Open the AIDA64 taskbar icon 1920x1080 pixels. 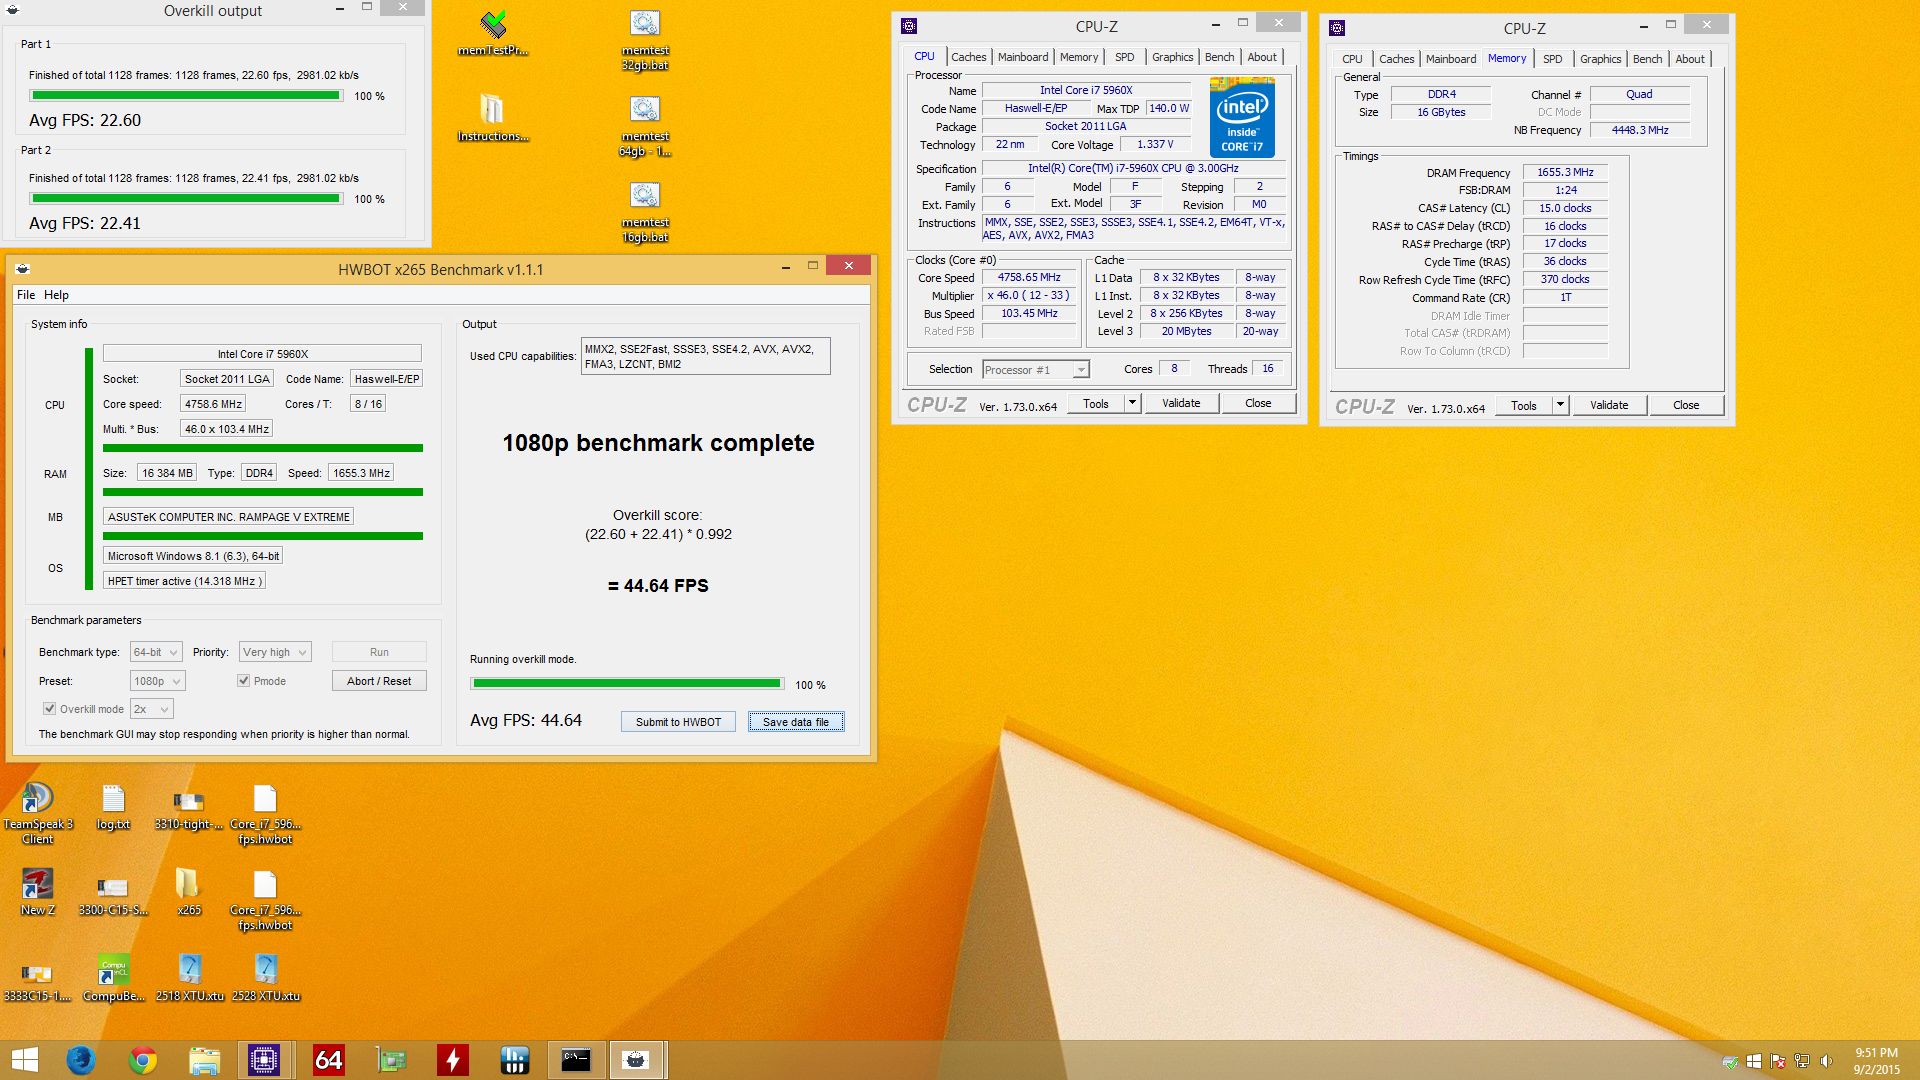328,1060
